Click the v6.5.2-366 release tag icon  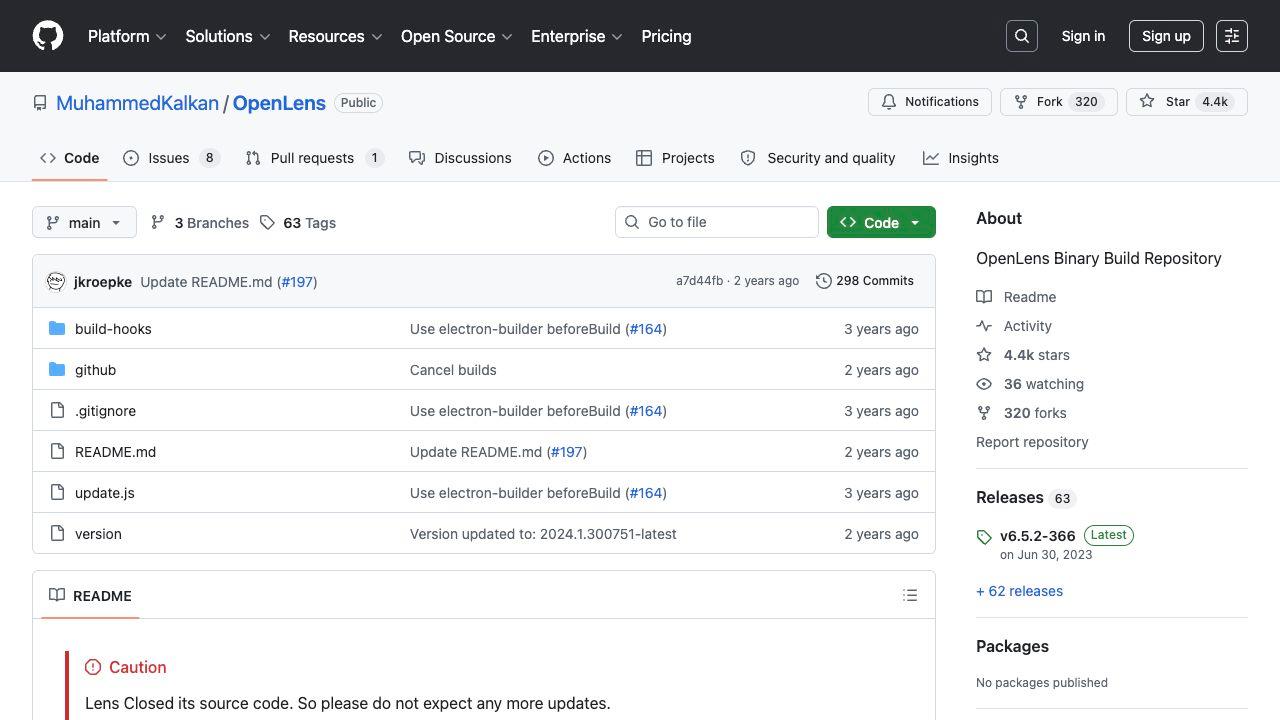point(984,537)
